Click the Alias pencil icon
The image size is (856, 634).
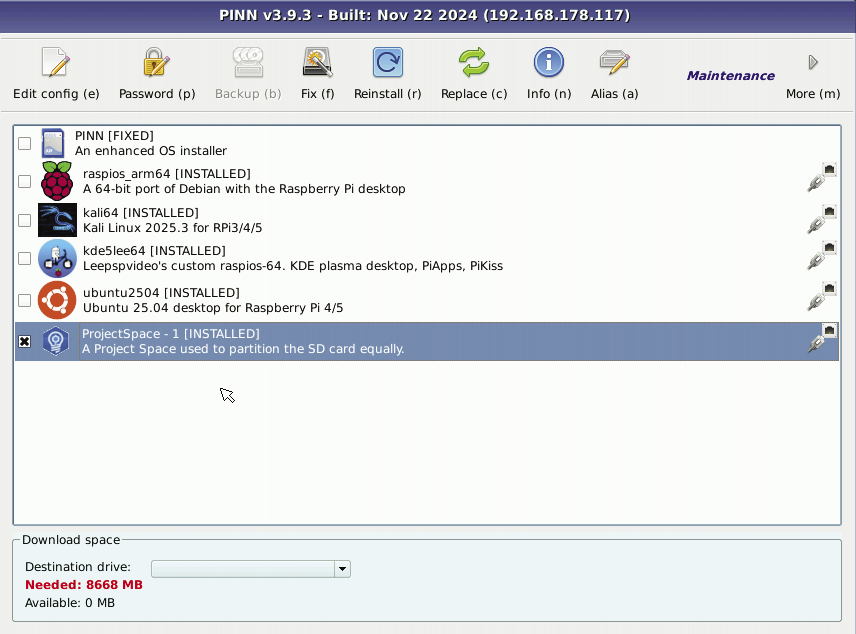(x=614, y=64)
